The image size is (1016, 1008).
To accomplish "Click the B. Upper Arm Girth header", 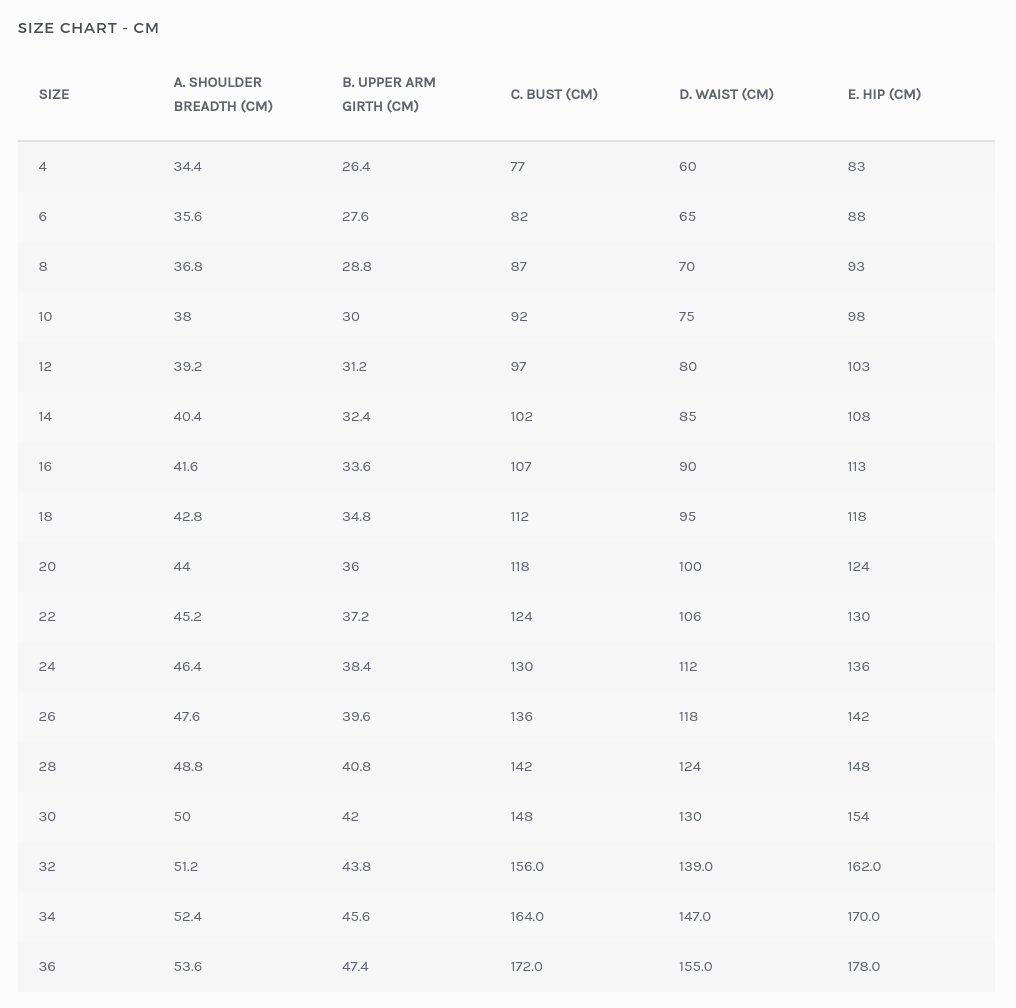I will 389,94.
